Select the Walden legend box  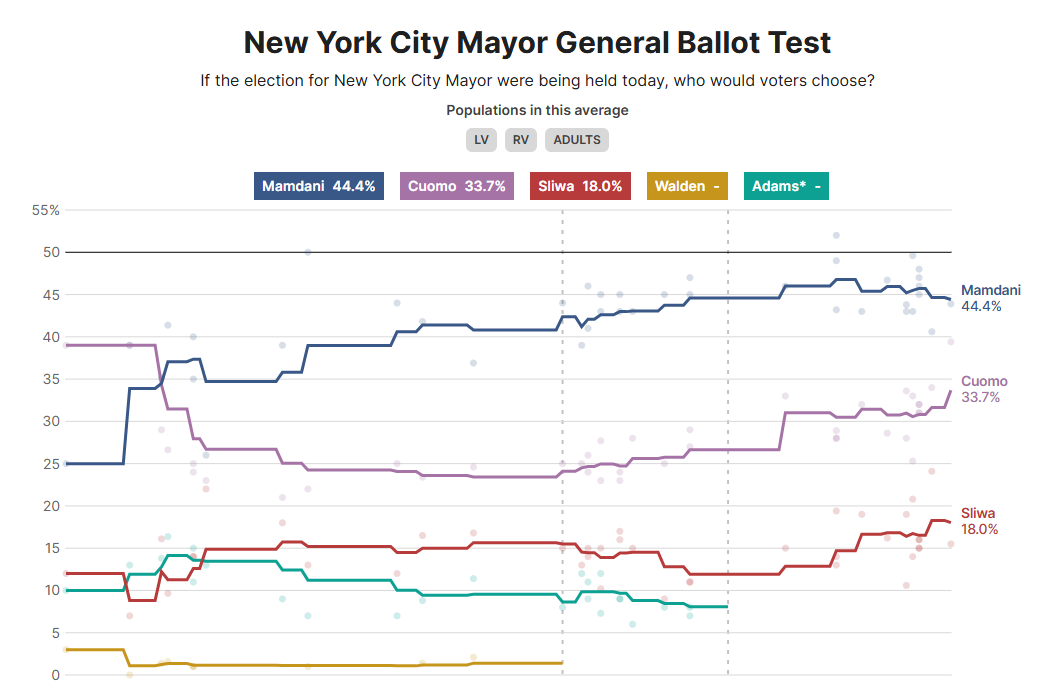coord(687,186)
